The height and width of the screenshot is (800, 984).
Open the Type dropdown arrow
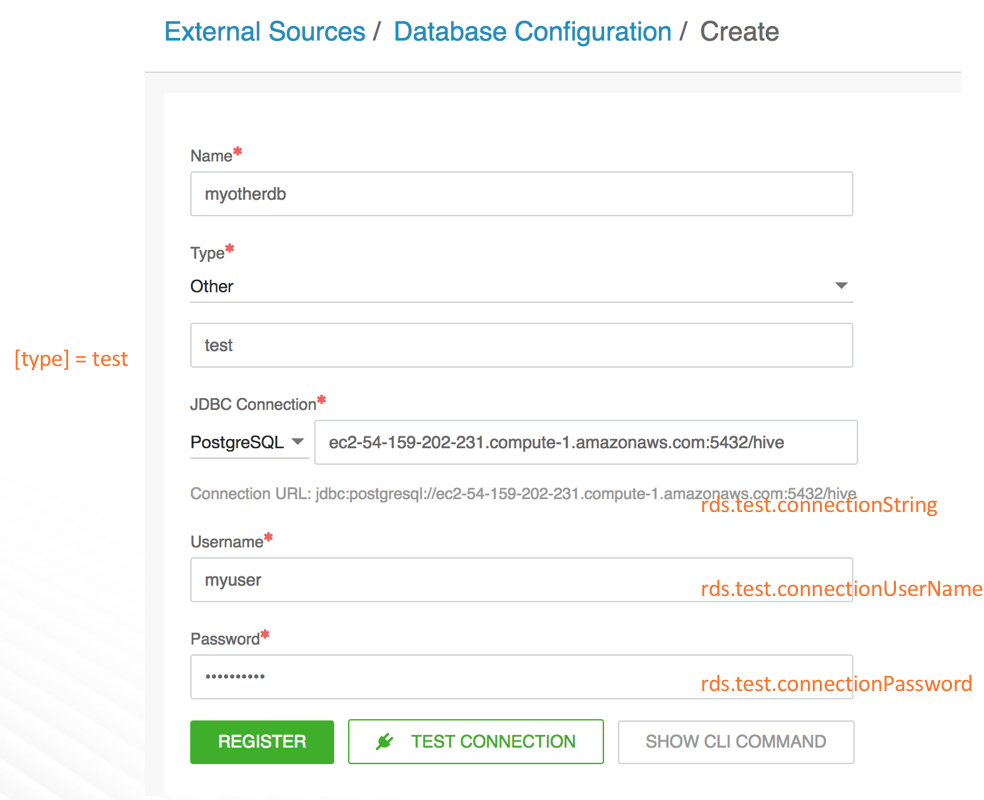point(841,285)
